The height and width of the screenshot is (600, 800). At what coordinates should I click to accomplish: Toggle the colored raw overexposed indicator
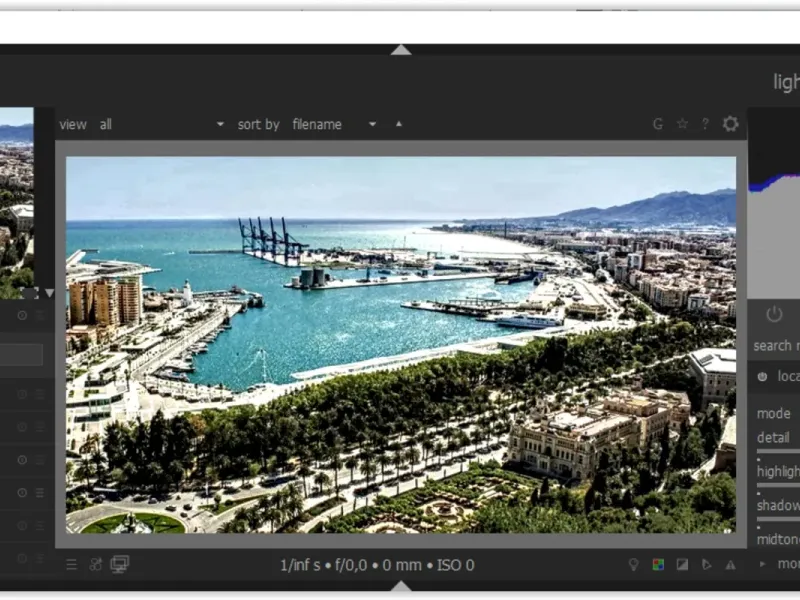click(x=658, y=564)
